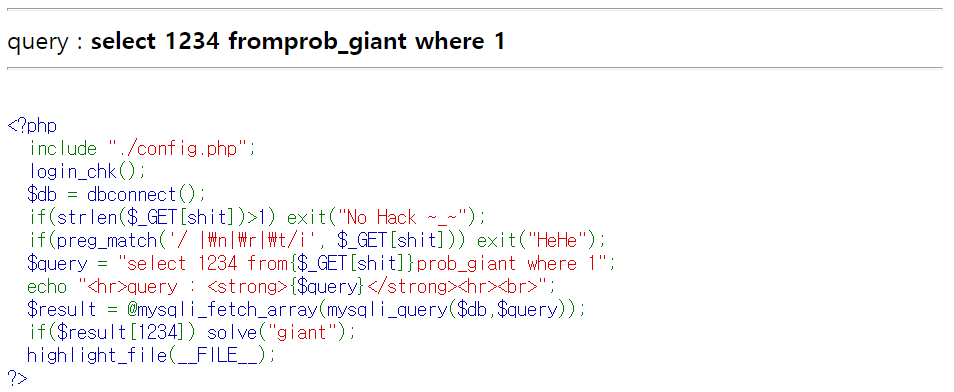Click the 'highlight_file(__FILE__);' line

click(151, 355)
